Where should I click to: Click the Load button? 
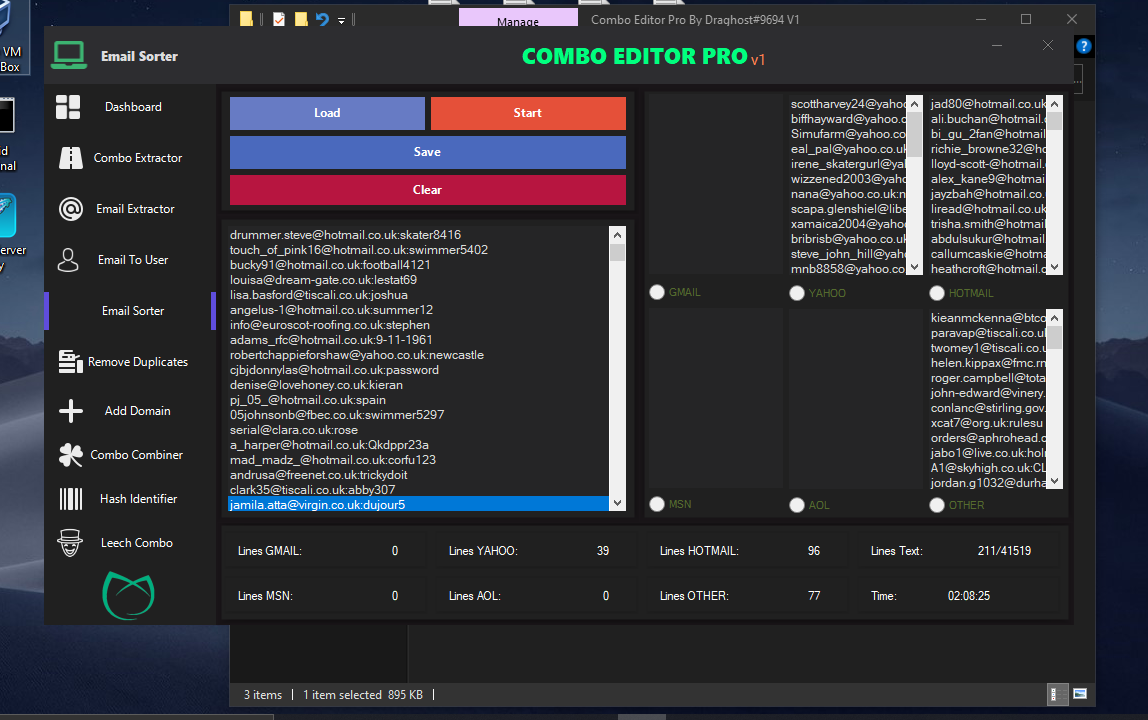coord(327,113)
